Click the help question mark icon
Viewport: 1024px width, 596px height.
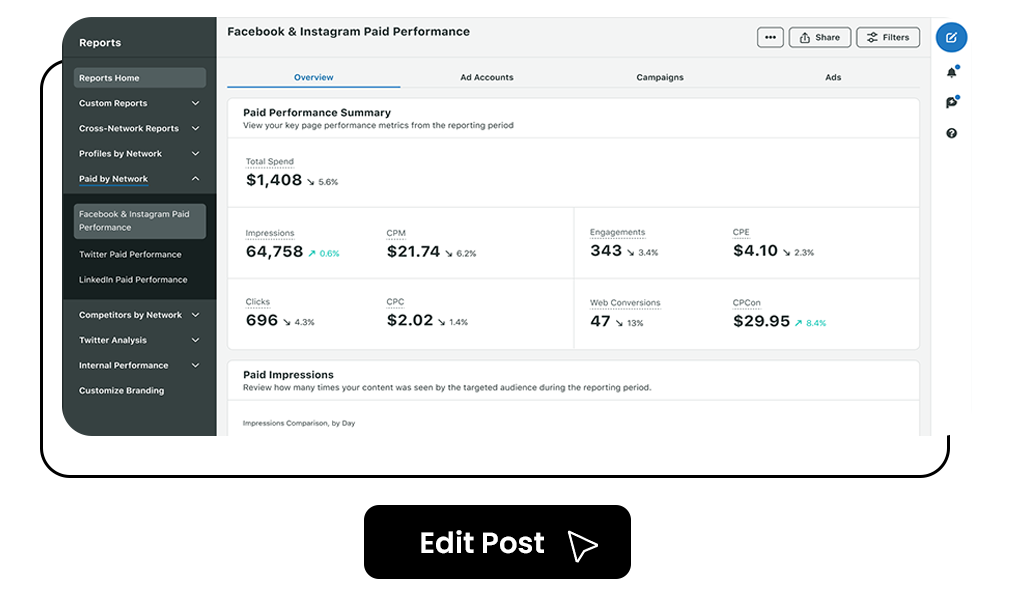(x=951, y=133)
